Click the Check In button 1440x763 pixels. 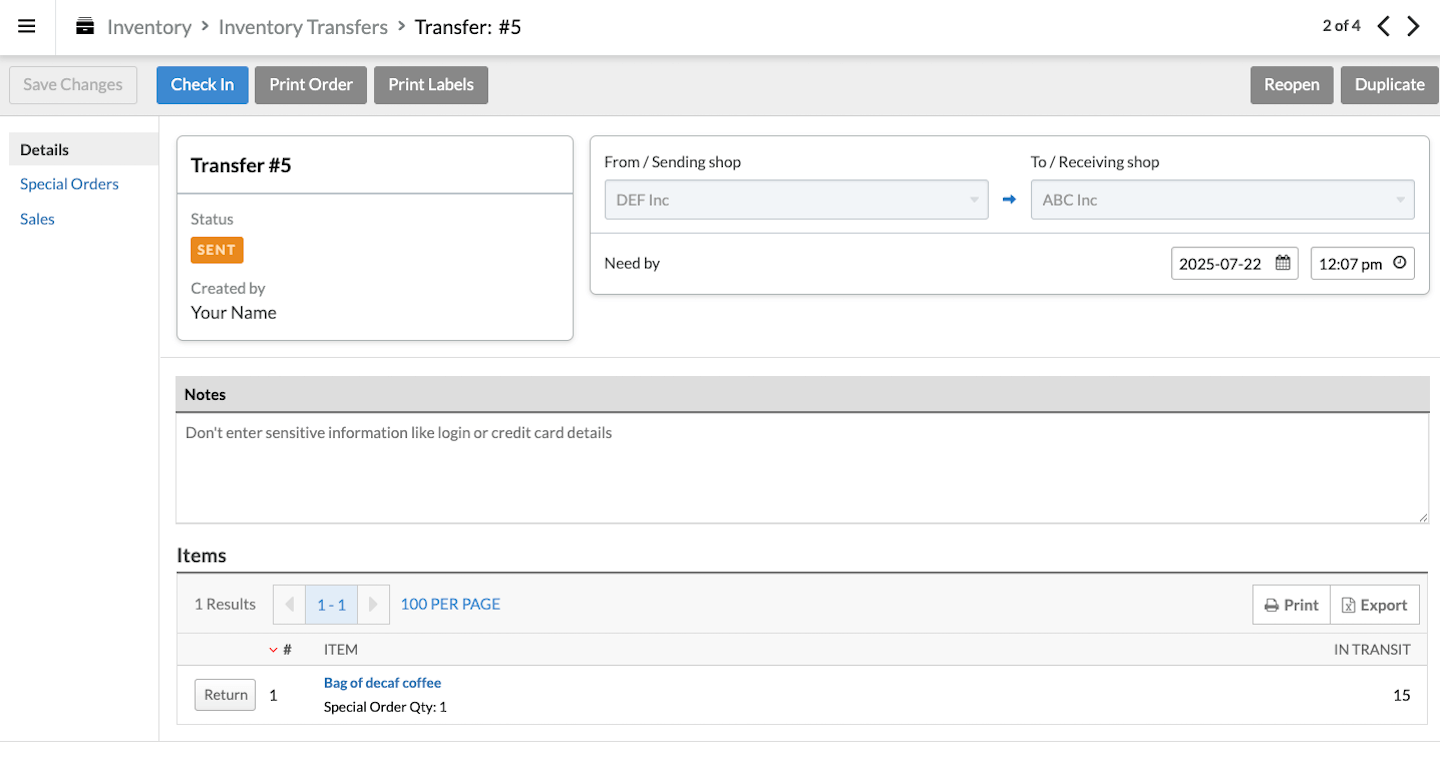[x=202, y=85]
